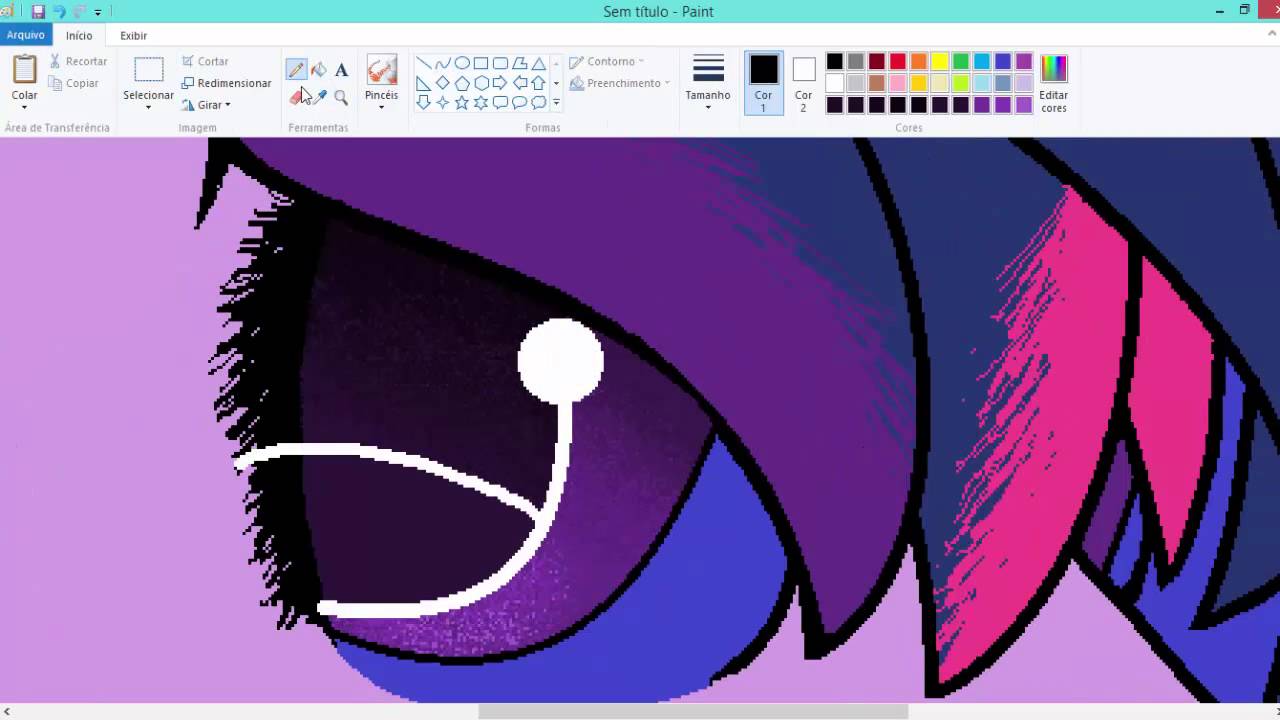
Task: Select the Color picker eyedropper tool
Action: coord(320,97)
